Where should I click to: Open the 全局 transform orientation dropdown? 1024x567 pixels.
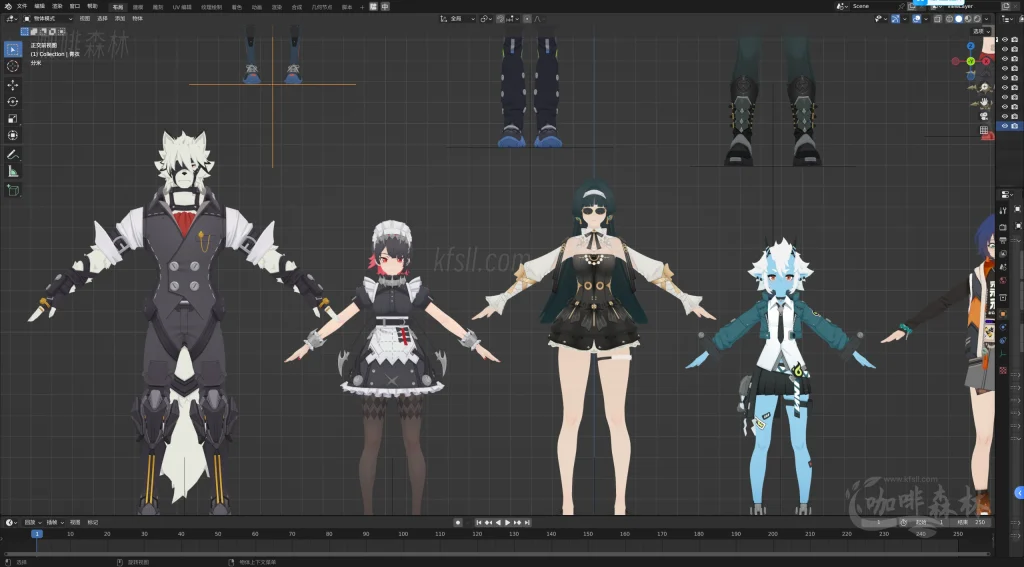click(x=458, y=19)
